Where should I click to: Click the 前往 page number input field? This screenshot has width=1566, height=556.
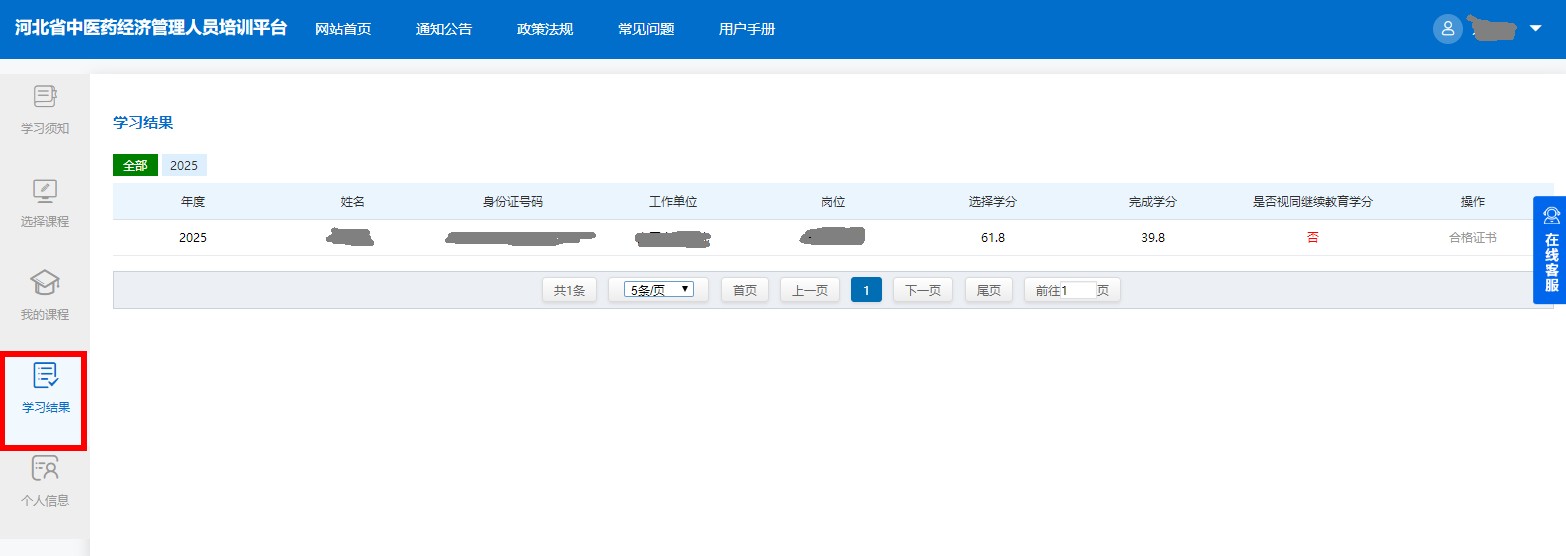click(x=1082, y=290)
